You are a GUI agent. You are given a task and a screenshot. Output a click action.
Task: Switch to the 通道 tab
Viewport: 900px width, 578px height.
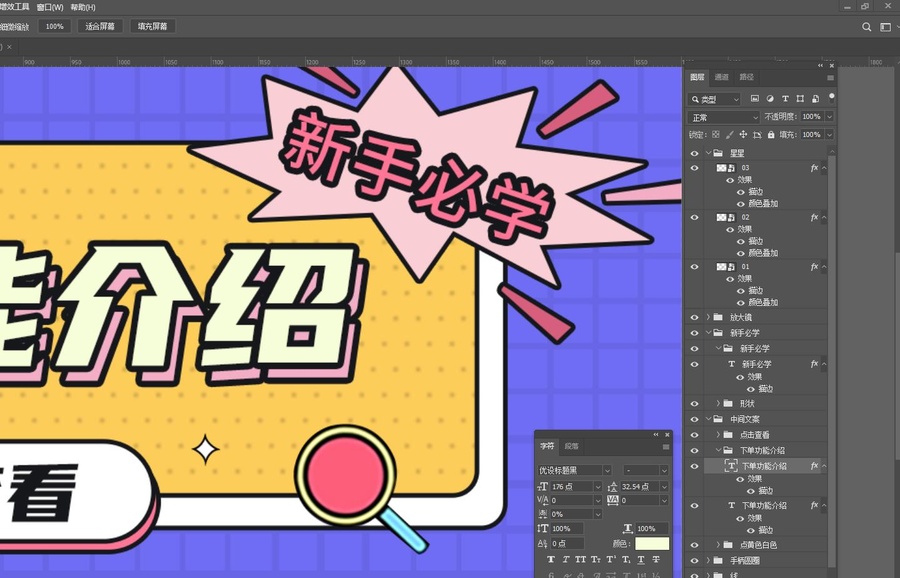coord(721,77)
